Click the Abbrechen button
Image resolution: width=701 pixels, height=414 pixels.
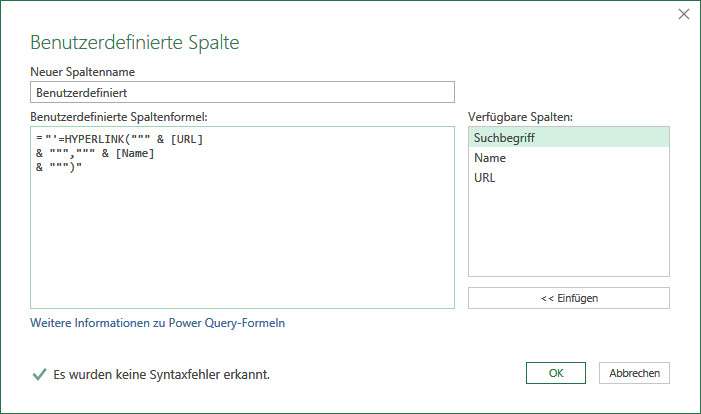(634, 373)
